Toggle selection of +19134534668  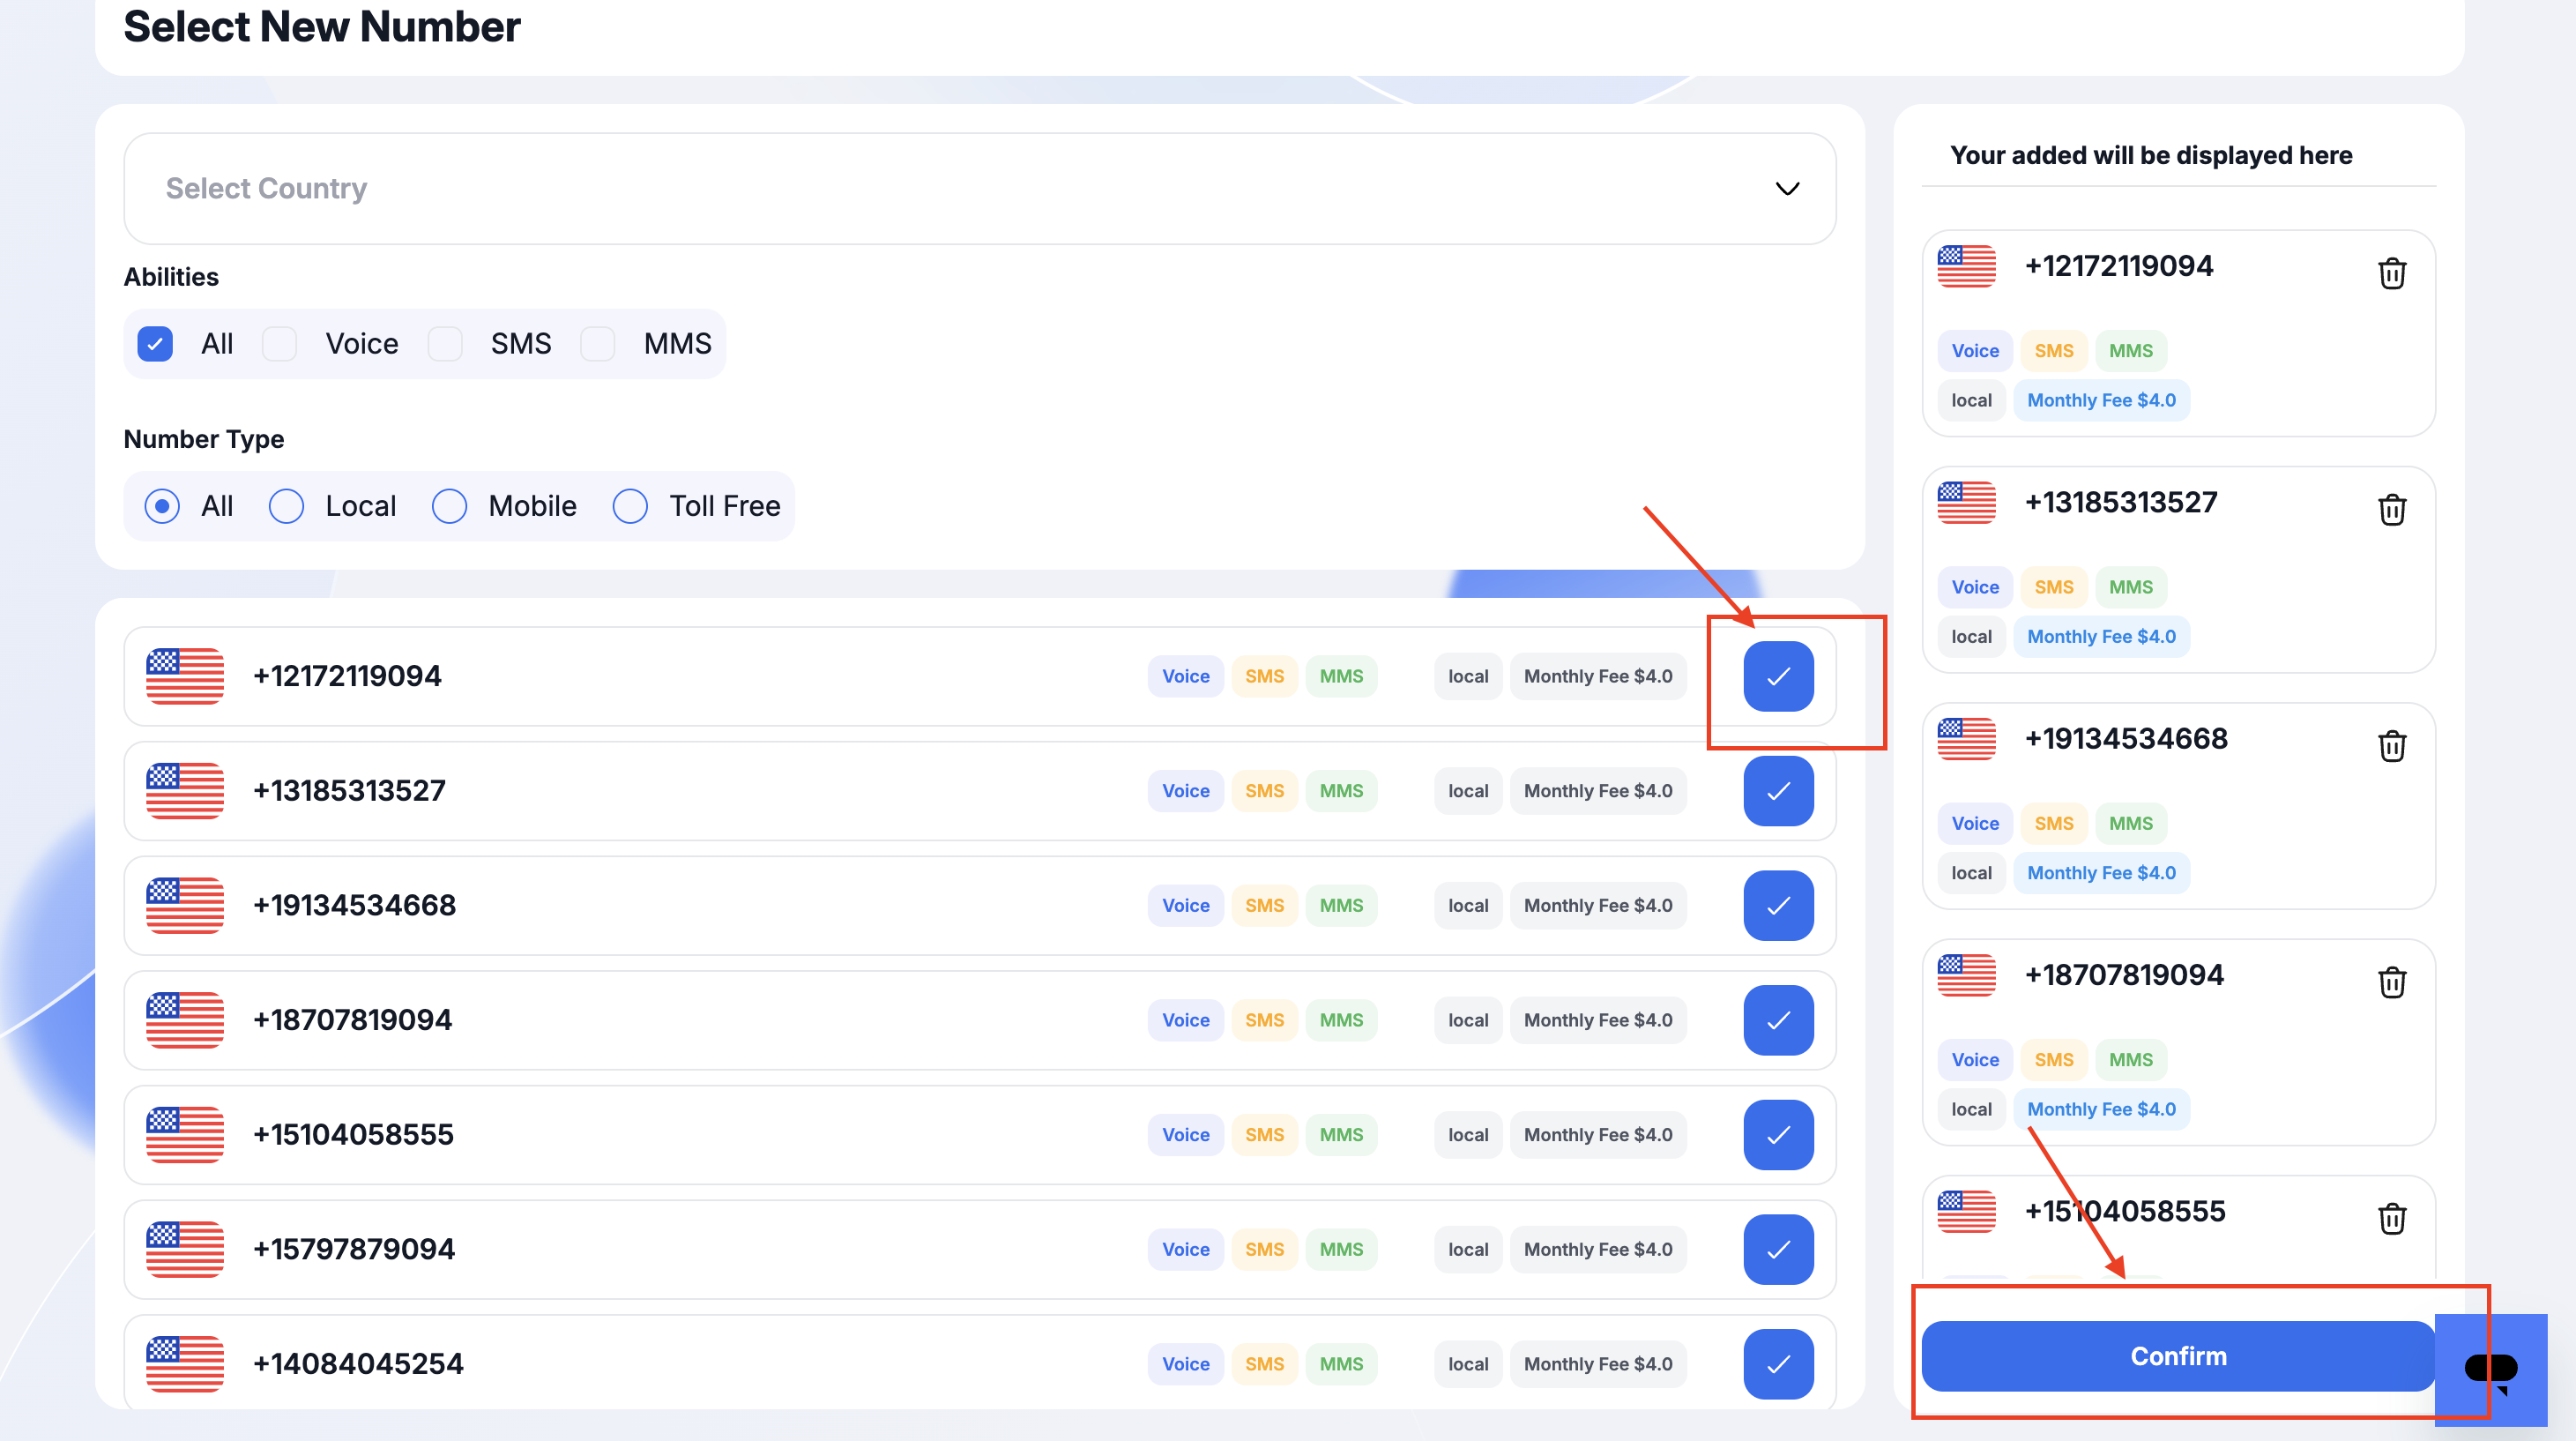pos(1778,905)
